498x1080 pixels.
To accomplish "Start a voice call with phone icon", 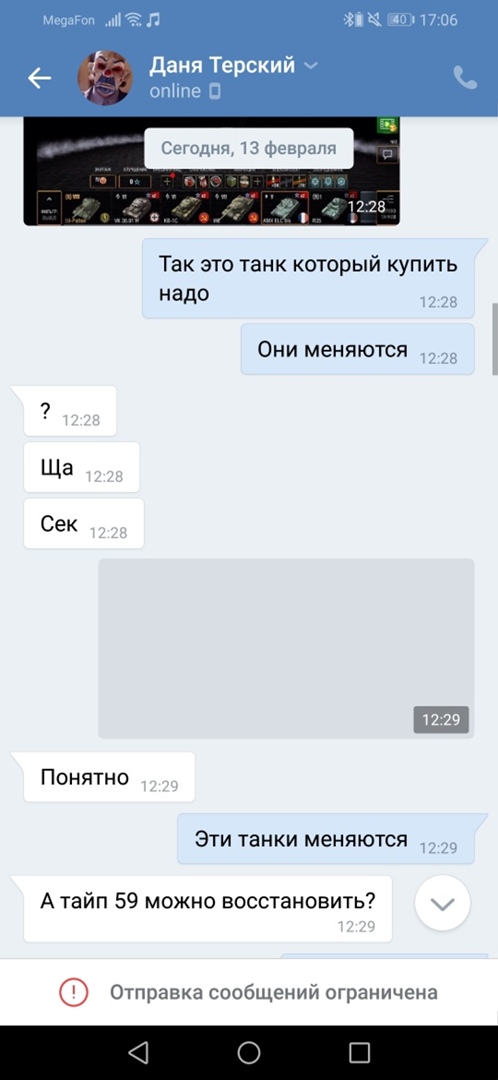I will [x=466, y=78].
